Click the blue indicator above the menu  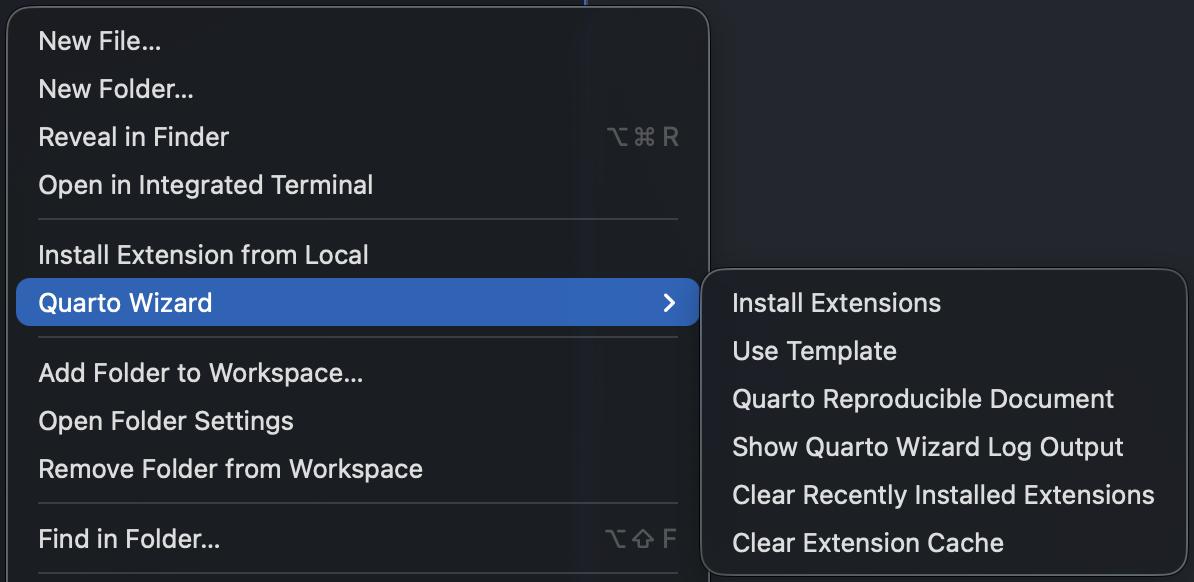(x=583, y=3)
